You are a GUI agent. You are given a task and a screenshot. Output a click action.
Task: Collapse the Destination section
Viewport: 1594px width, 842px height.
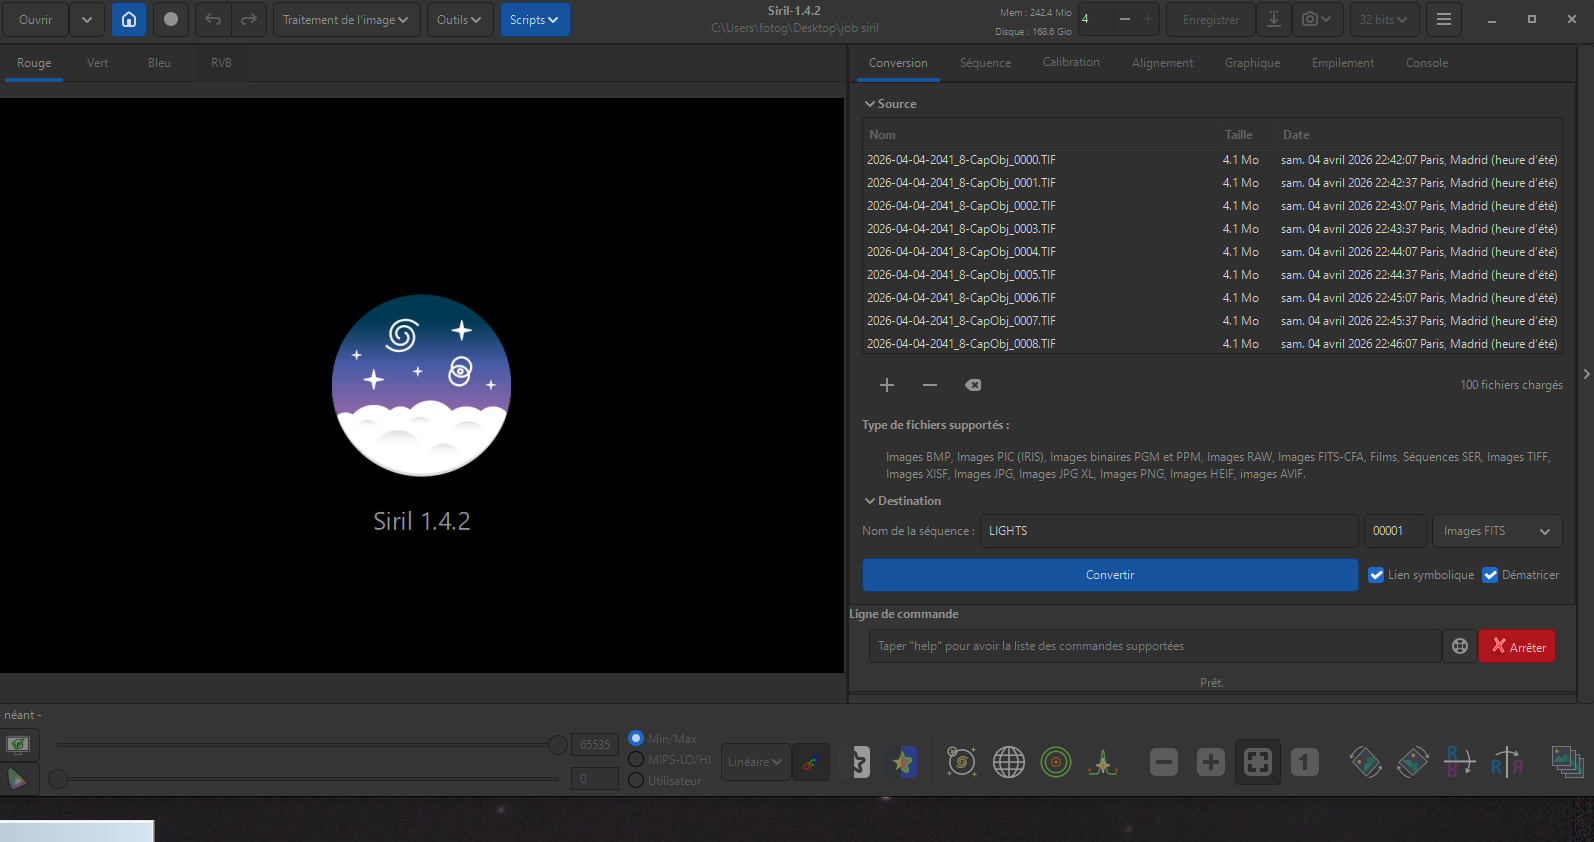tap(870, 501)
